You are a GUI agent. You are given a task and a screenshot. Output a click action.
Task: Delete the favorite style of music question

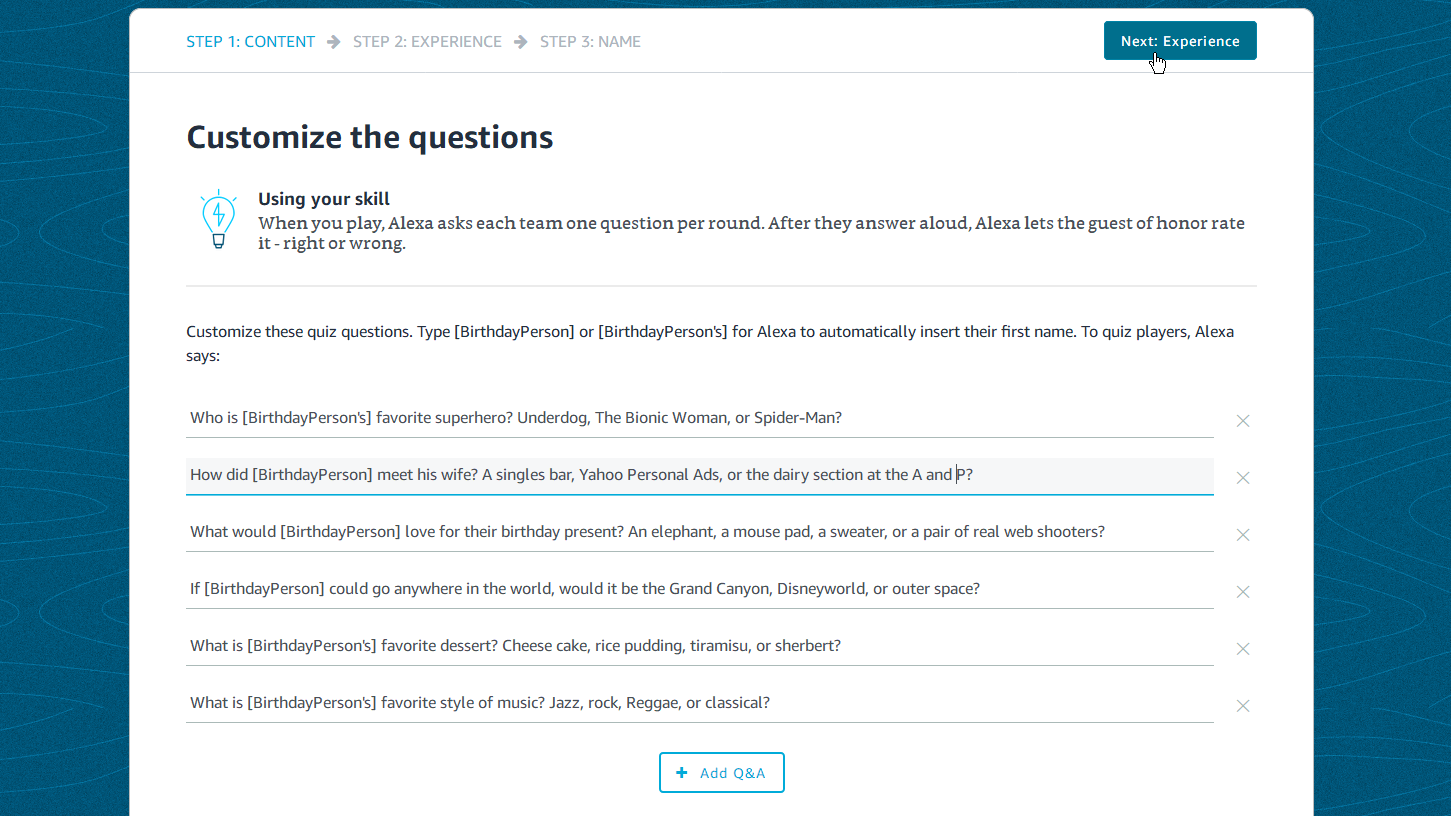tap(1242, 706)
